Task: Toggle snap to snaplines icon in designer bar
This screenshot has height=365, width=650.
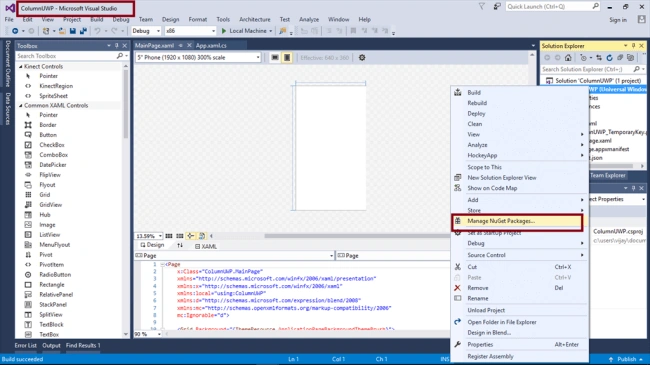Action: pos(191,236)
